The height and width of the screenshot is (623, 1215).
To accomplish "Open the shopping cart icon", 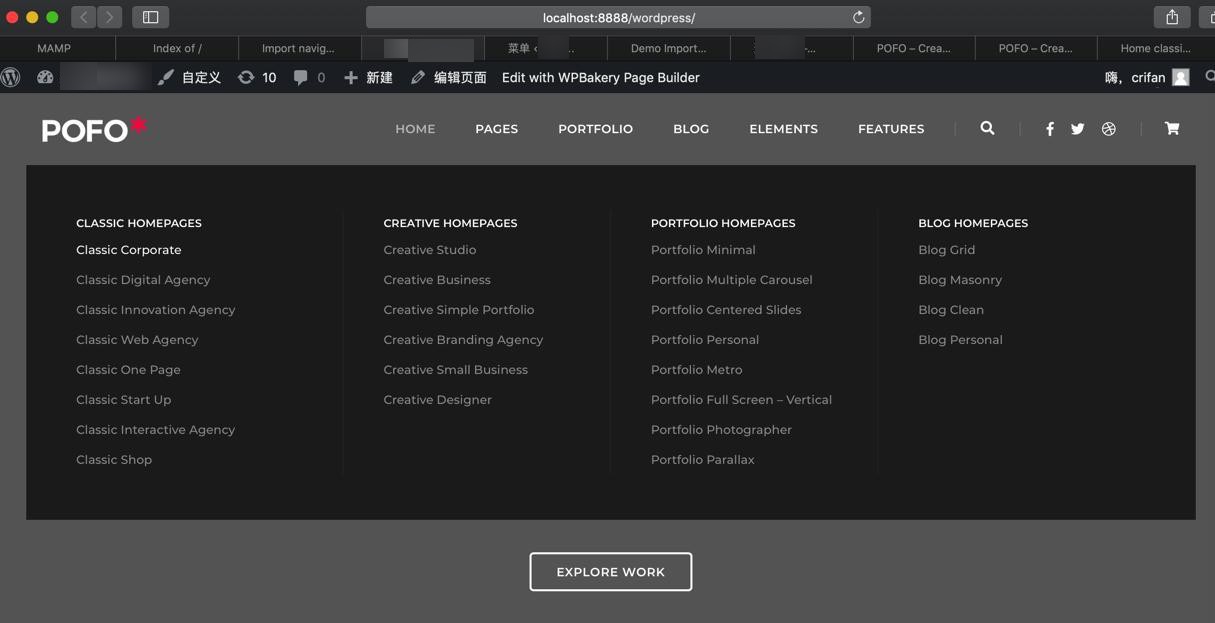I will pyautogui.click(x=1172, y=128).
